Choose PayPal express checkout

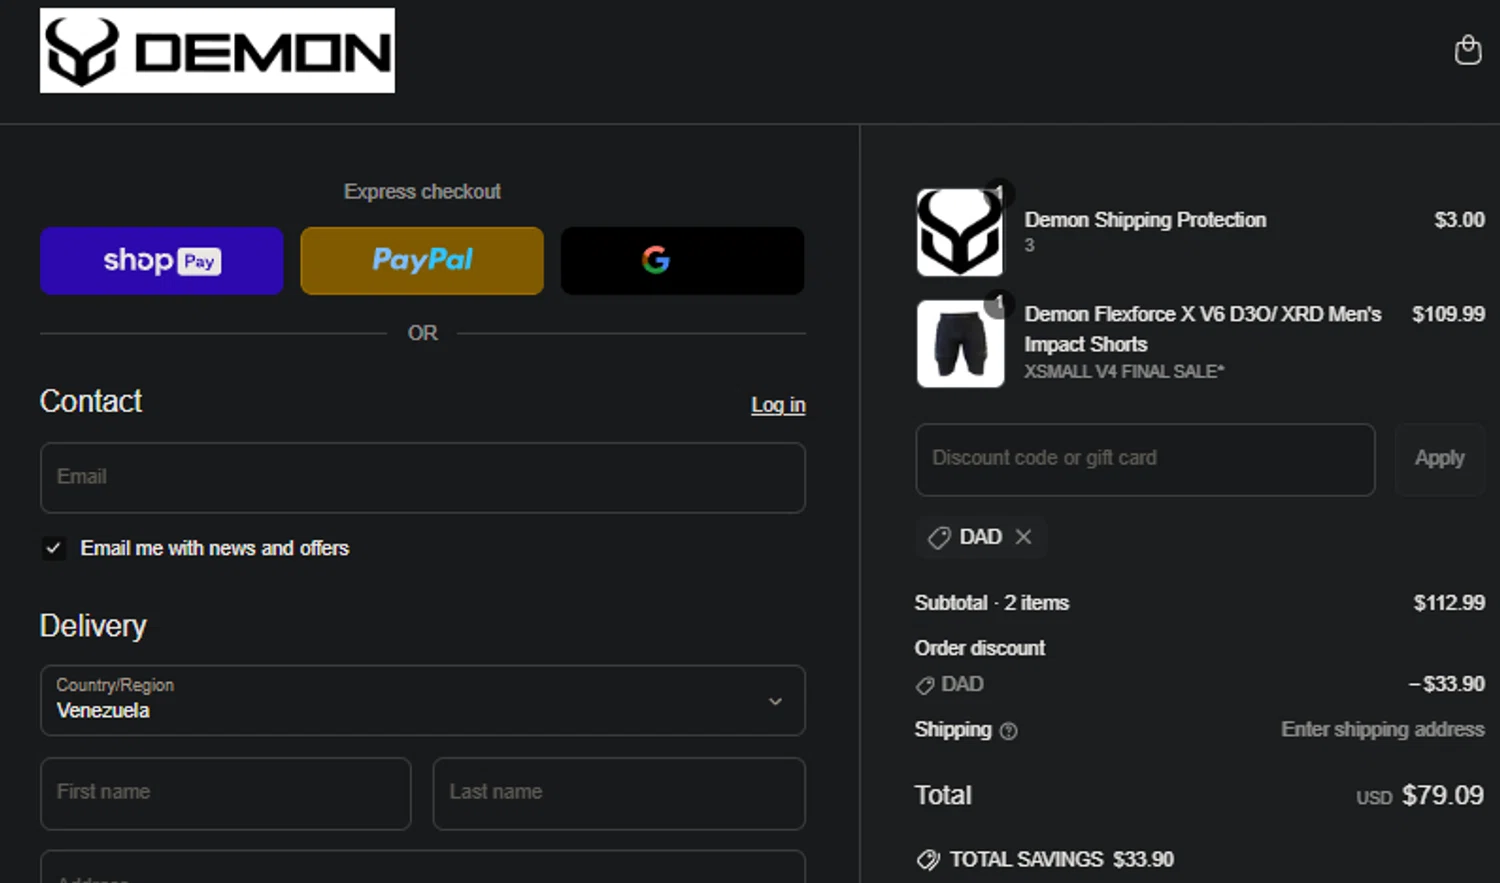click(422, 261)
